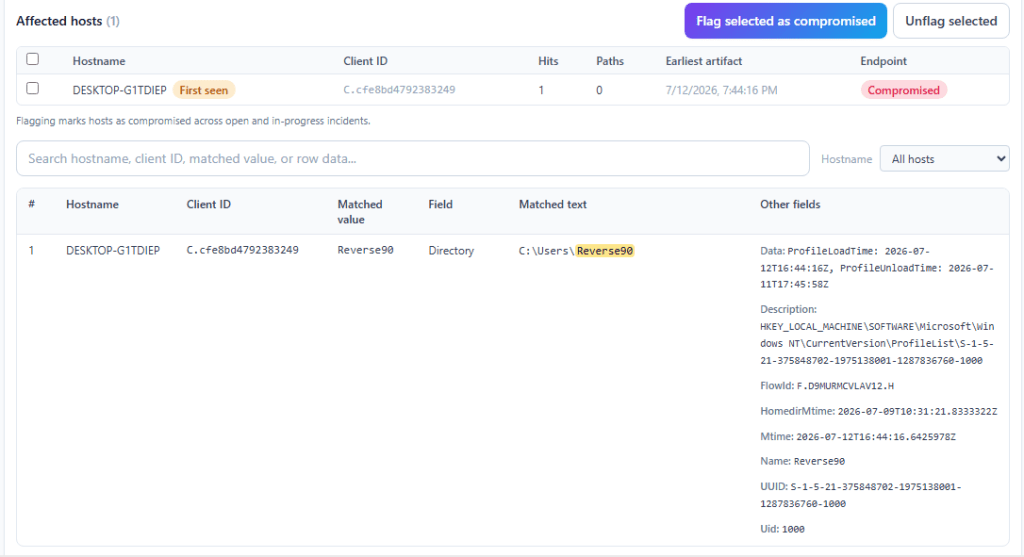The image size is (1024, 557).
Task: Click the Compromised endpoint badge
Action: pos(903,90)
